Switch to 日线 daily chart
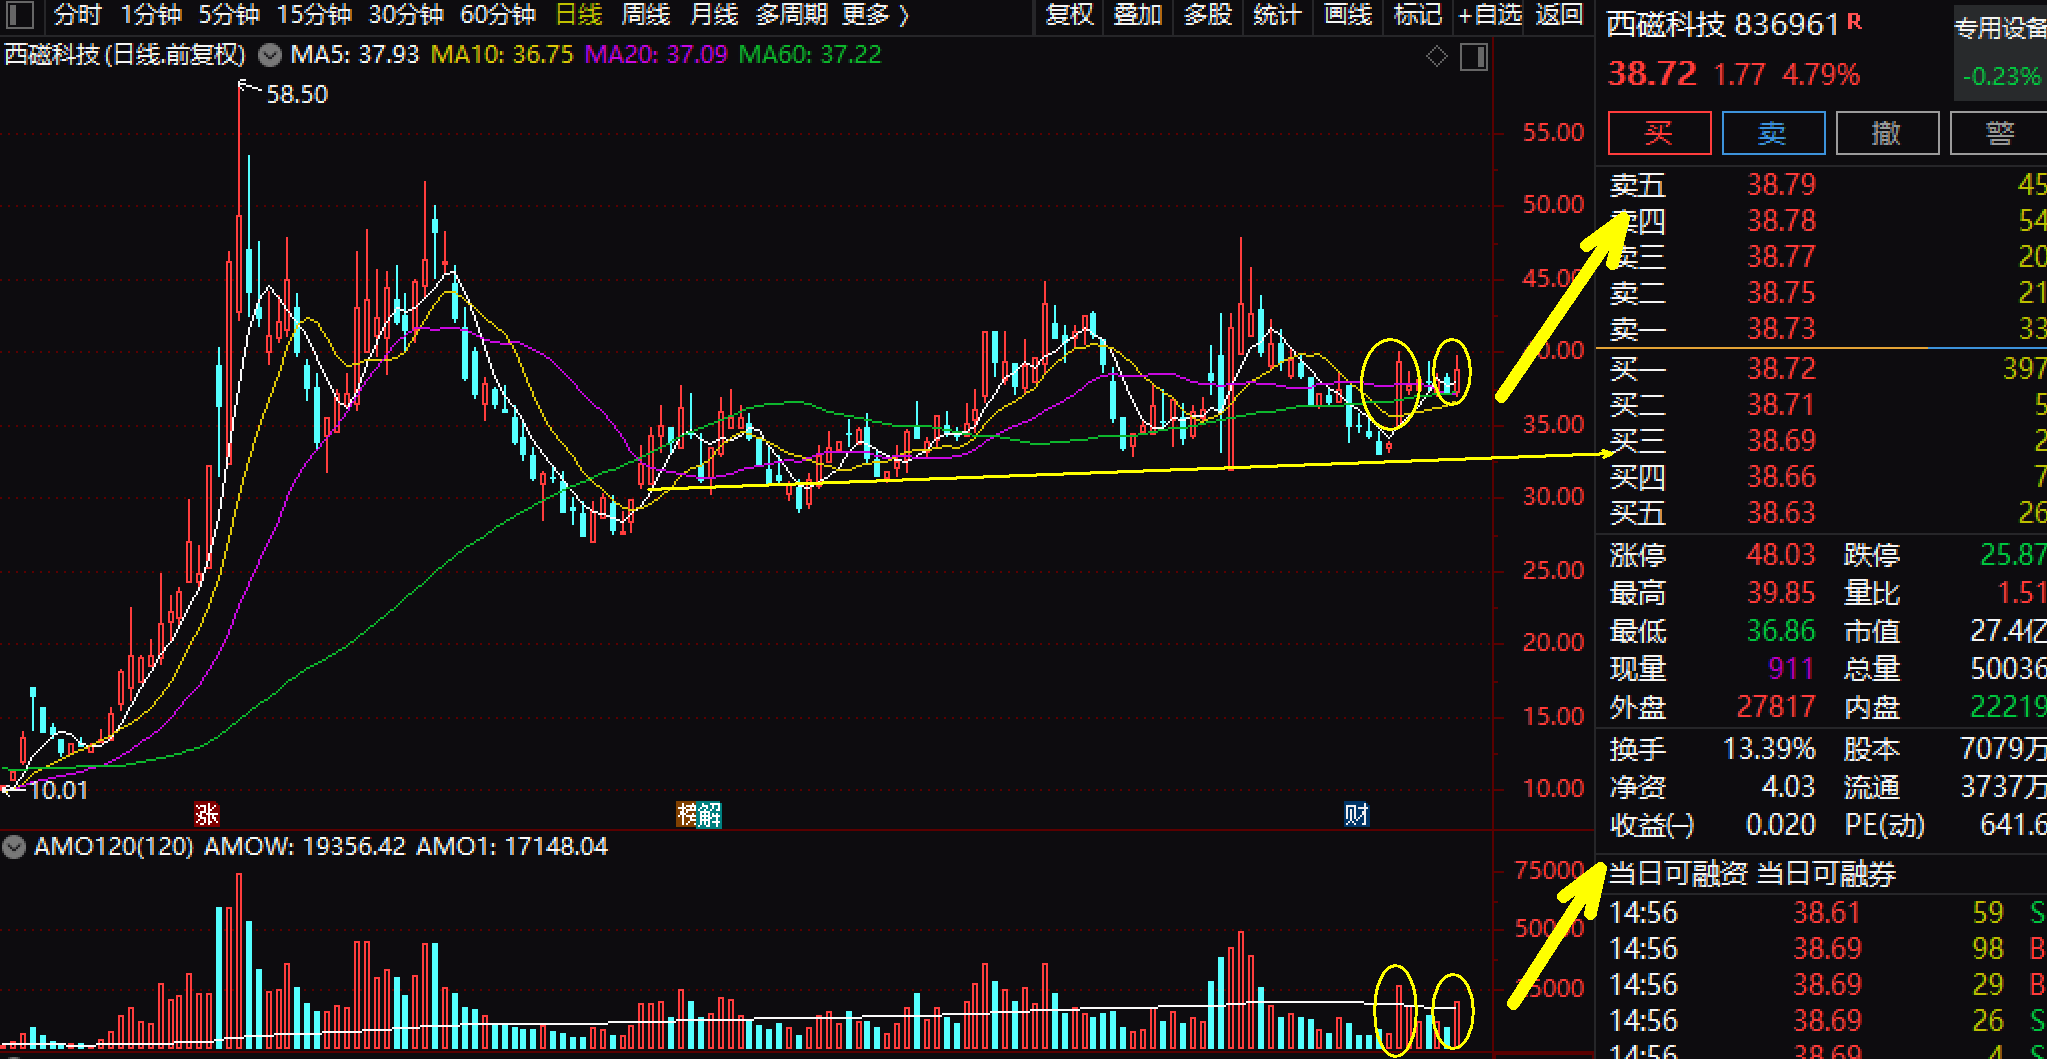Viewport: 2047px width, 1059px height. click(x=579, y=15)
